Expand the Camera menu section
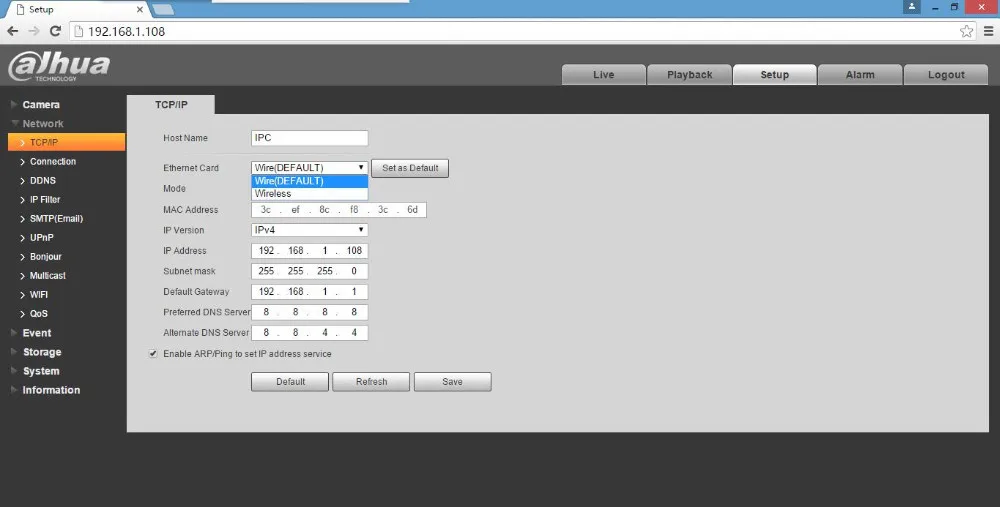The width and height of the screenshot is (1000, 507). pyautogui.click(x=41, y=105)
